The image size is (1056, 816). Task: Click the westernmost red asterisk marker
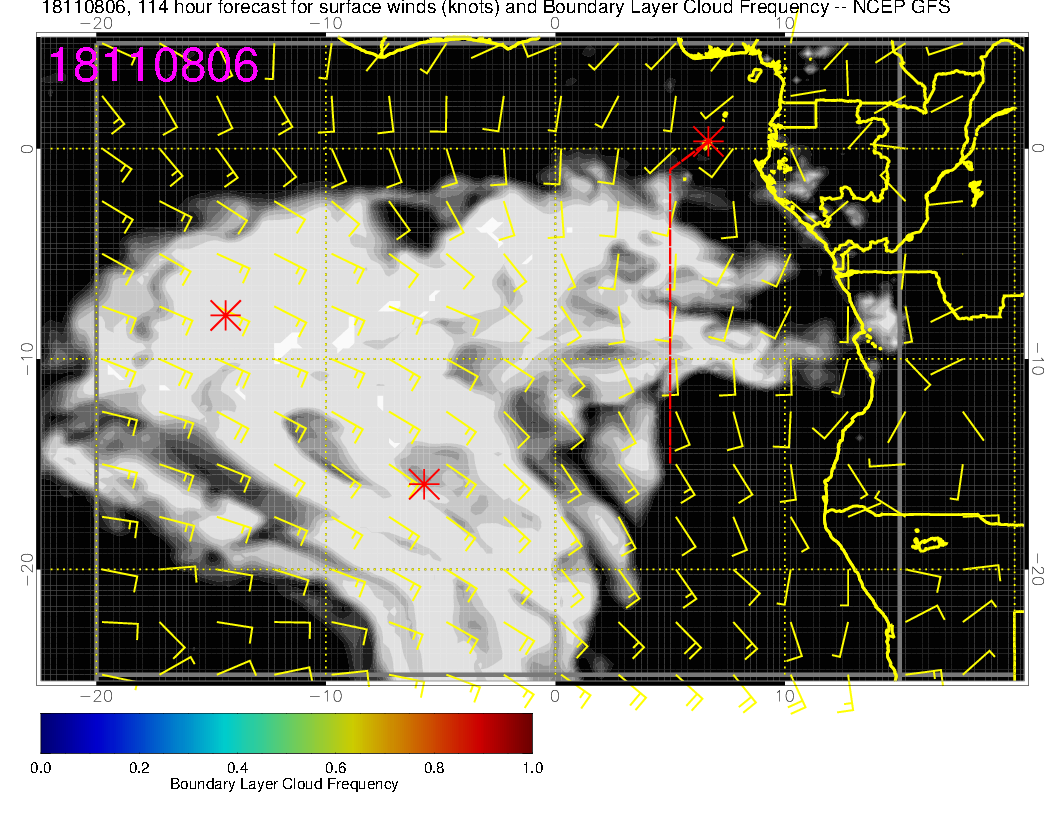click(225, 314)
